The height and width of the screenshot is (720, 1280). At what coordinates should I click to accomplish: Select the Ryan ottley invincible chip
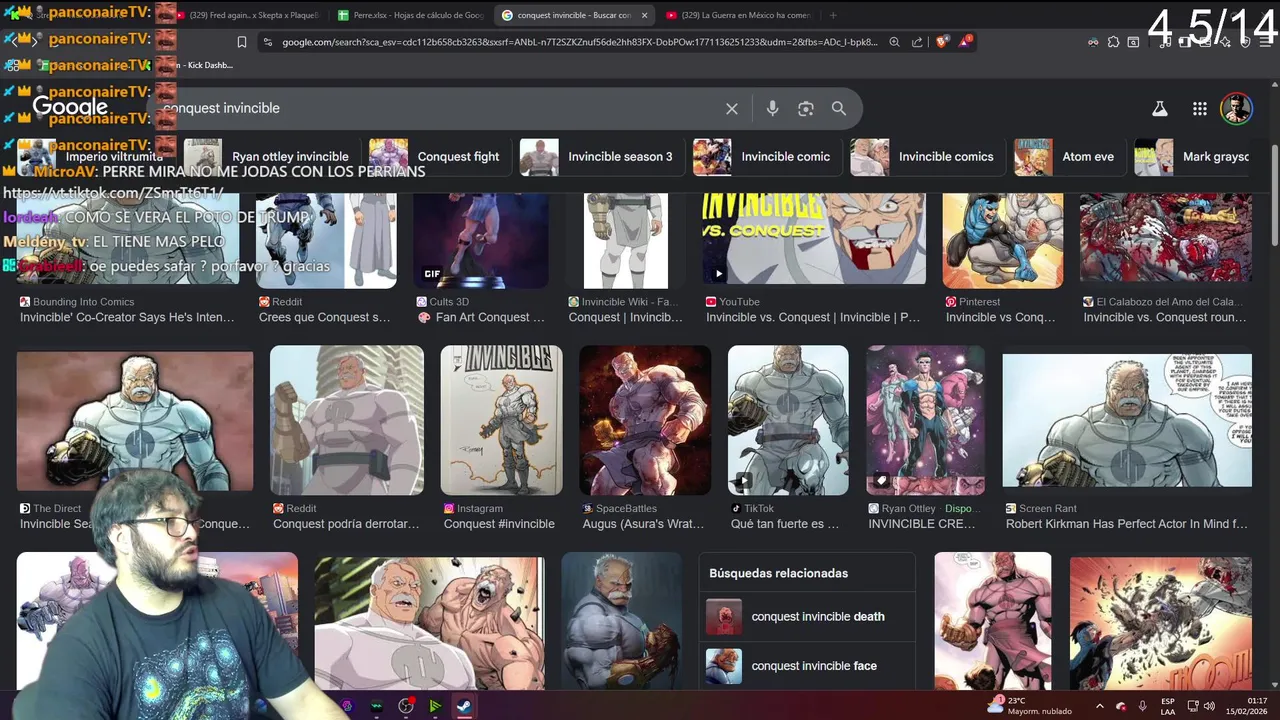click(x=271, y=157)
